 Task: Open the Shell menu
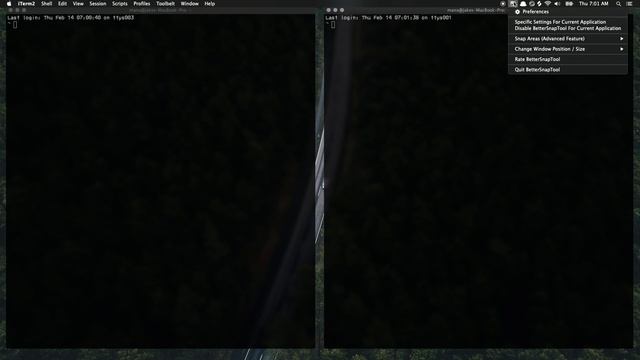tap(47, 4)
